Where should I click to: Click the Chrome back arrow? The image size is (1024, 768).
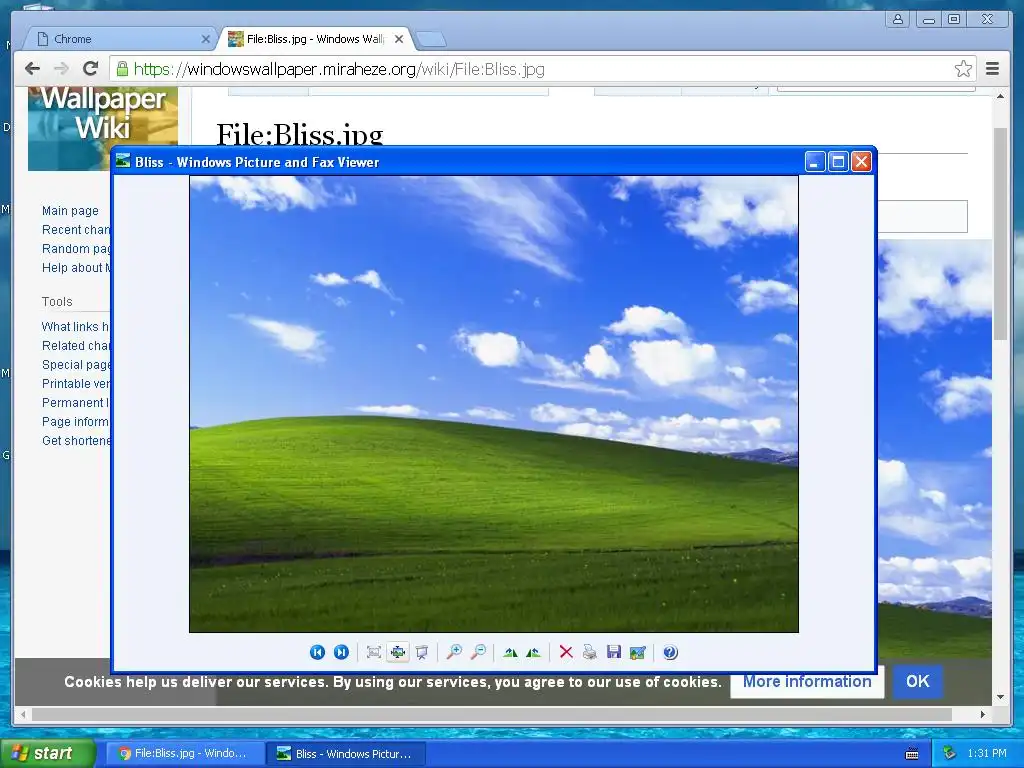tap(32, 69)
